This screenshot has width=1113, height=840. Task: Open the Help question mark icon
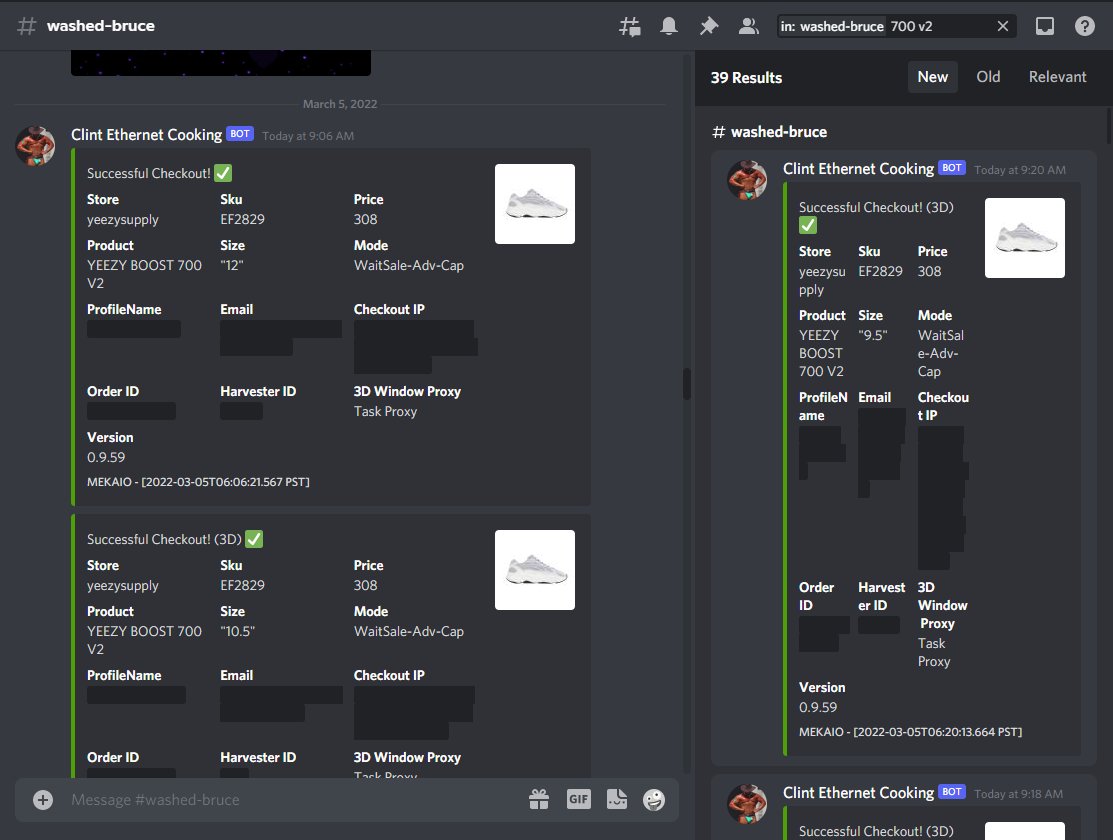pos(1085,26)
